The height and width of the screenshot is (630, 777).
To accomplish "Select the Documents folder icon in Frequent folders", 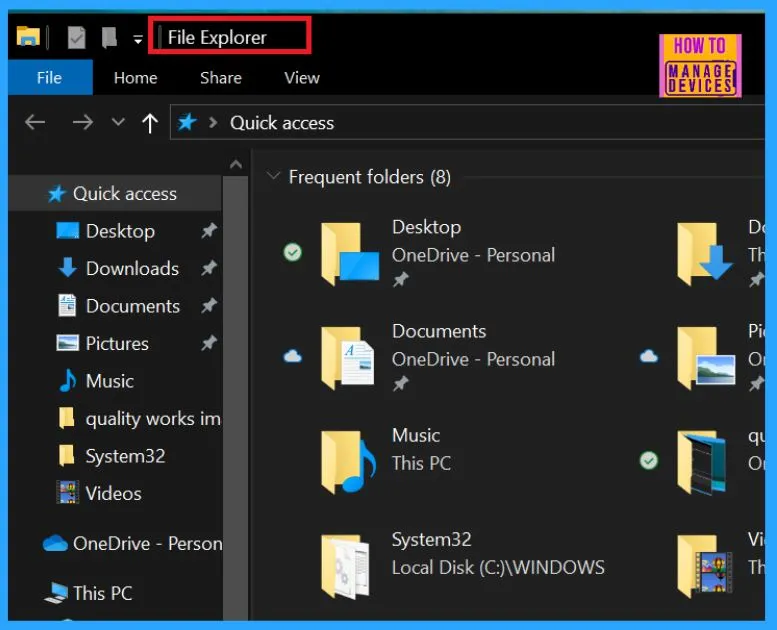I will (x=348, y=358).
